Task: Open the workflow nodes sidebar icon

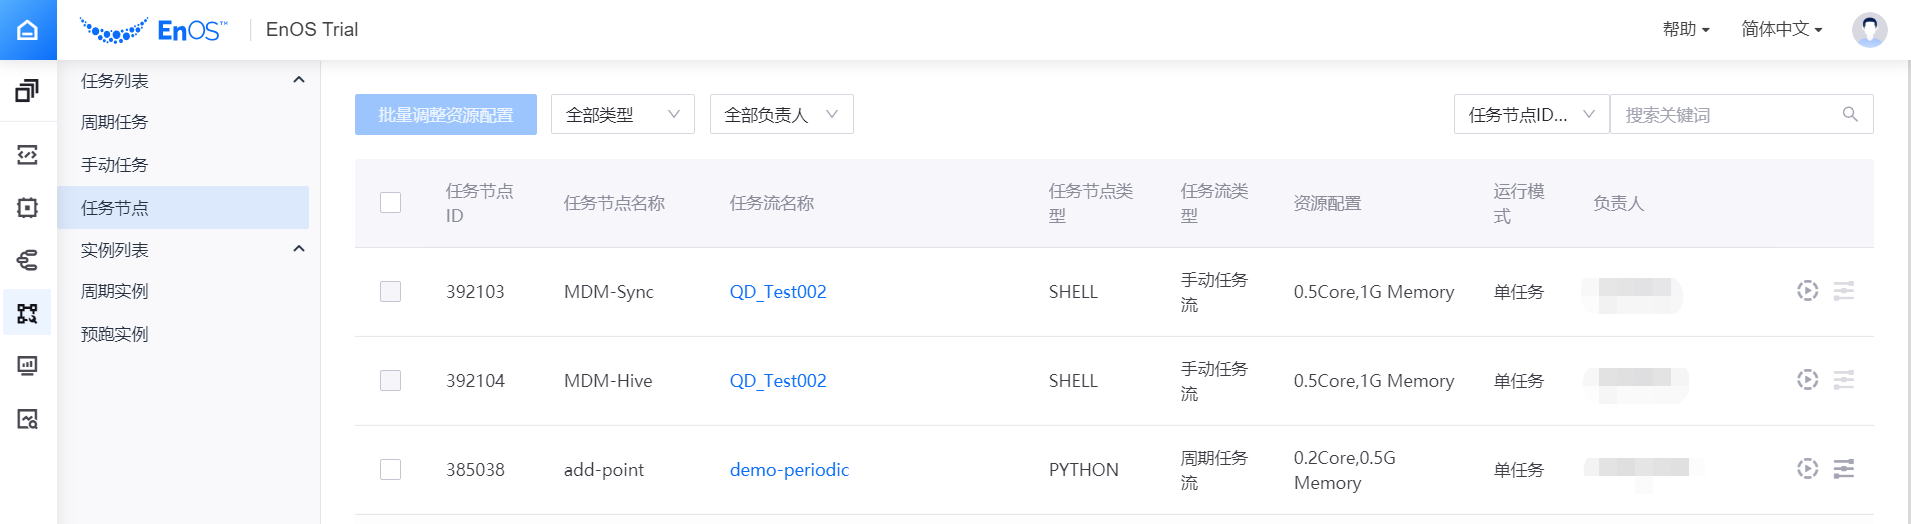Action: (27, 313)
